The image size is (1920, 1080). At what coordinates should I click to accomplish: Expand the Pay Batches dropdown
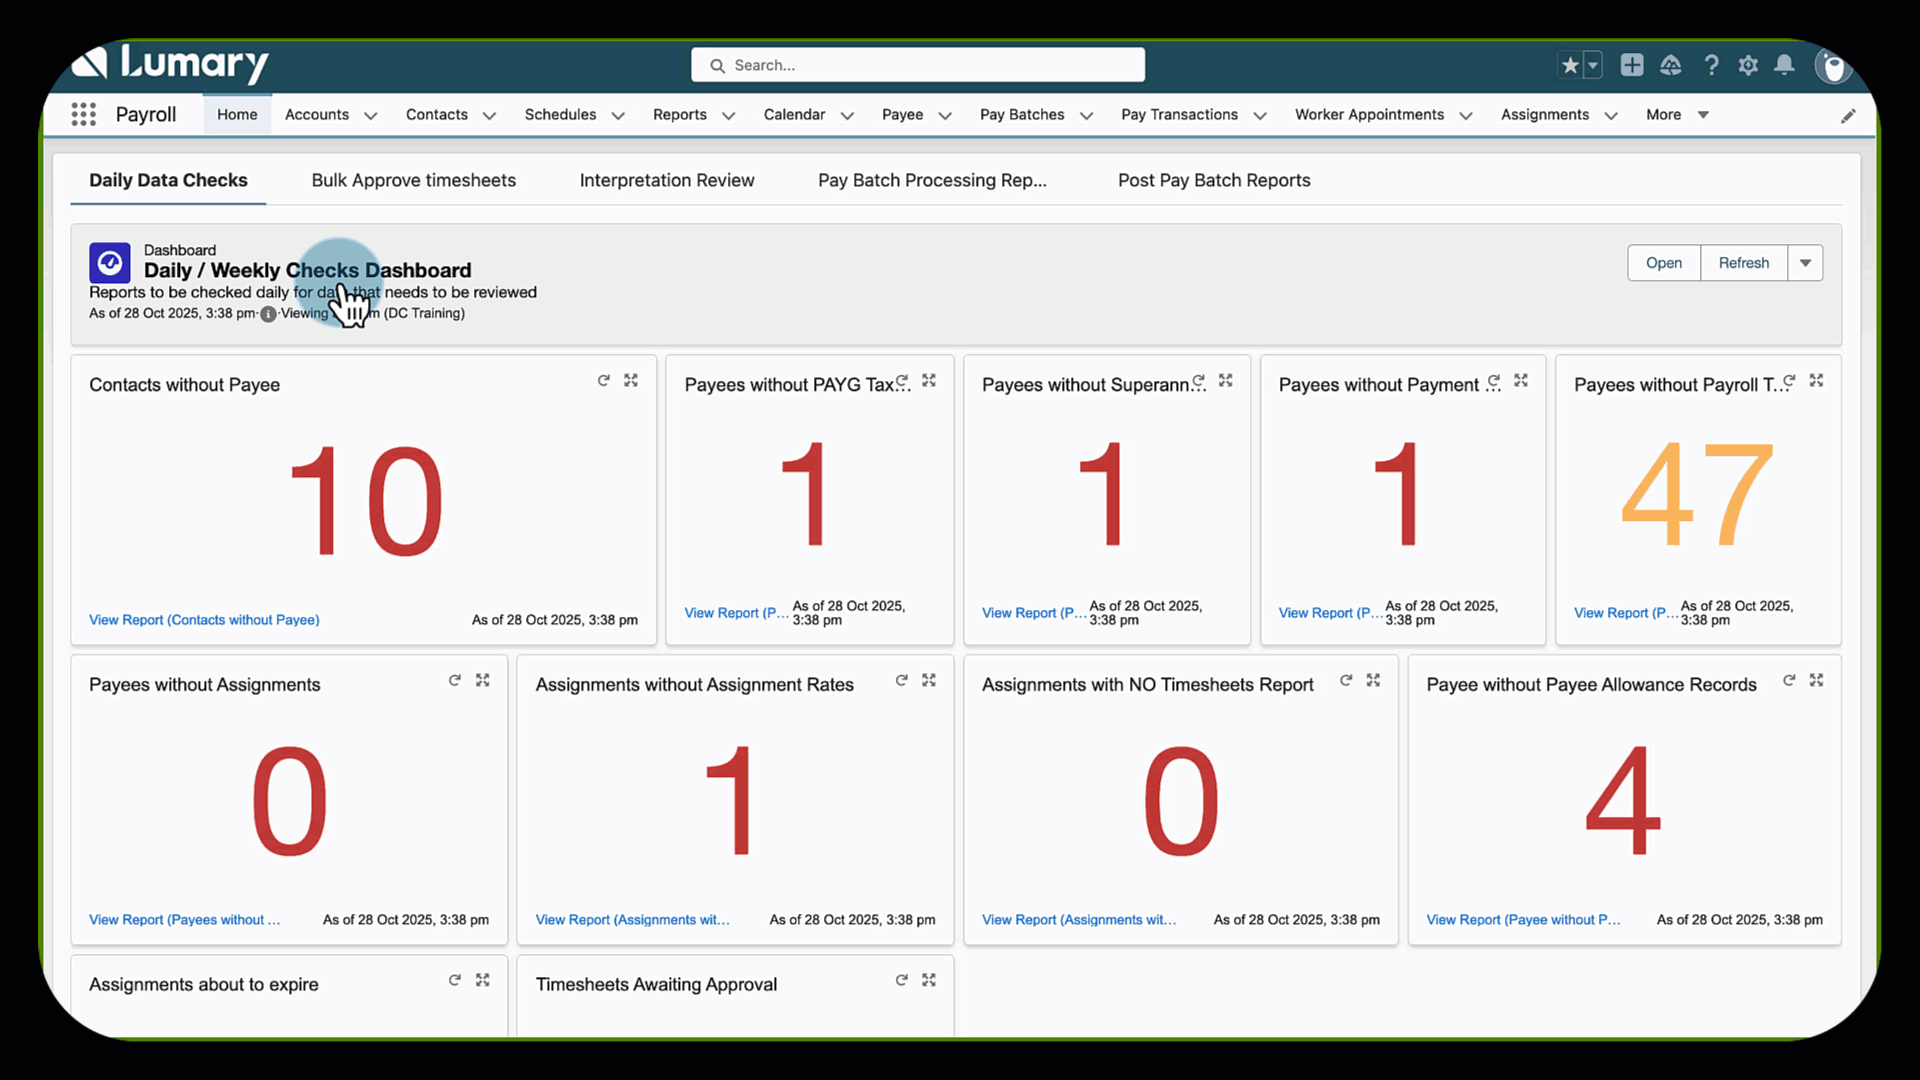[1088, 115]
